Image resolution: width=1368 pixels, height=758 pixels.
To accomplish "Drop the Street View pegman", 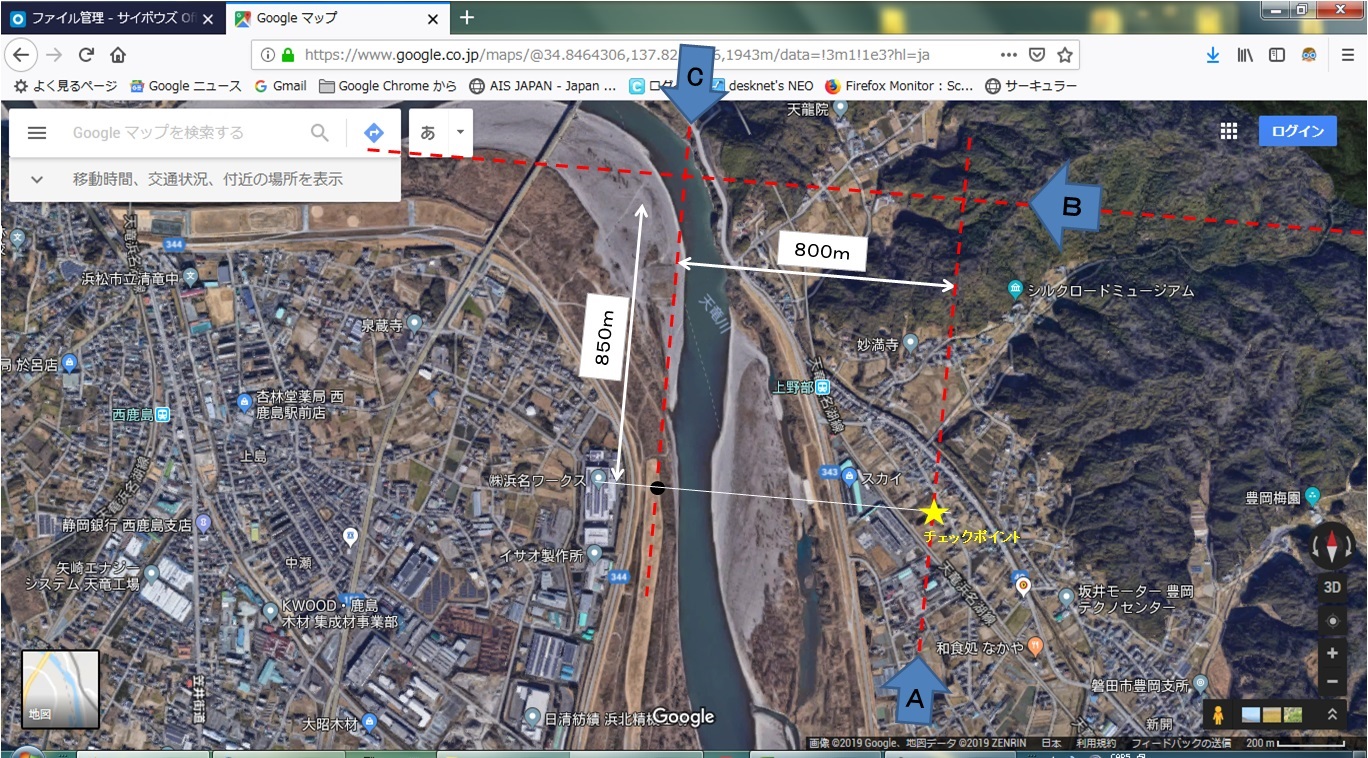I will (1218, 714).
